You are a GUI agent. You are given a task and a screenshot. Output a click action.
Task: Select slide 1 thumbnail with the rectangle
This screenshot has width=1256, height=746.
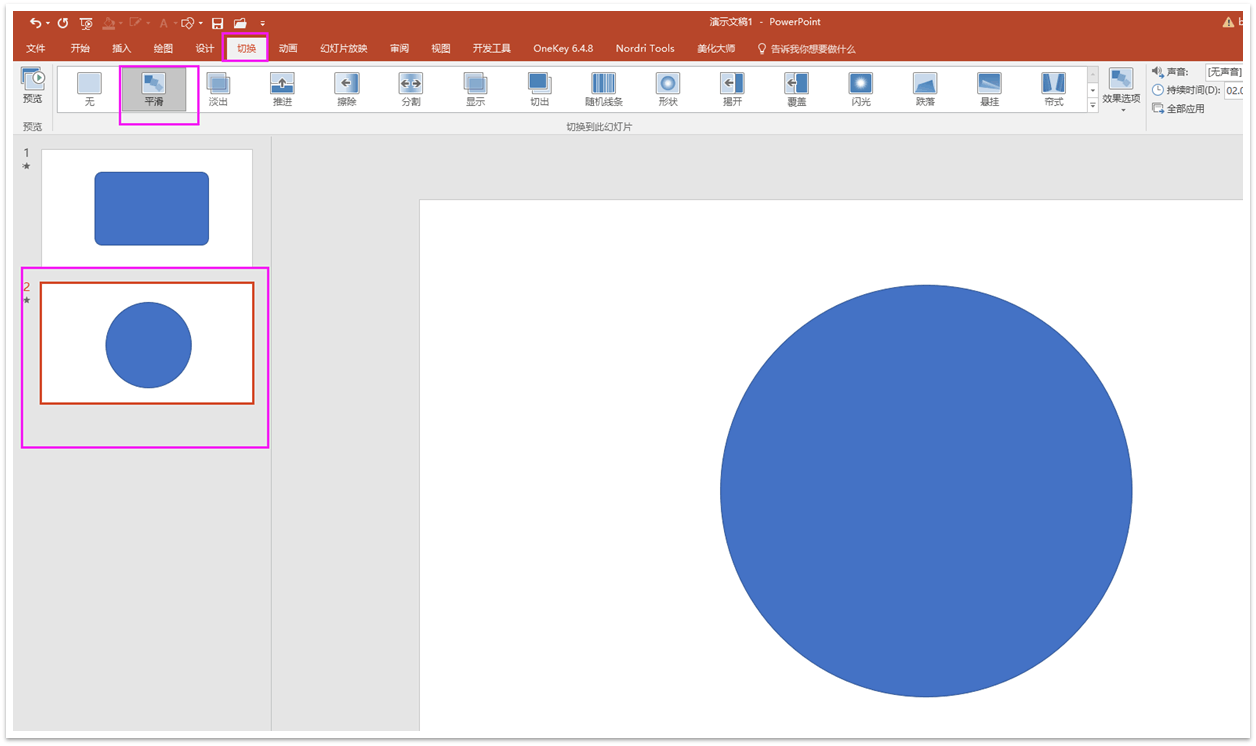pos(146,207)
